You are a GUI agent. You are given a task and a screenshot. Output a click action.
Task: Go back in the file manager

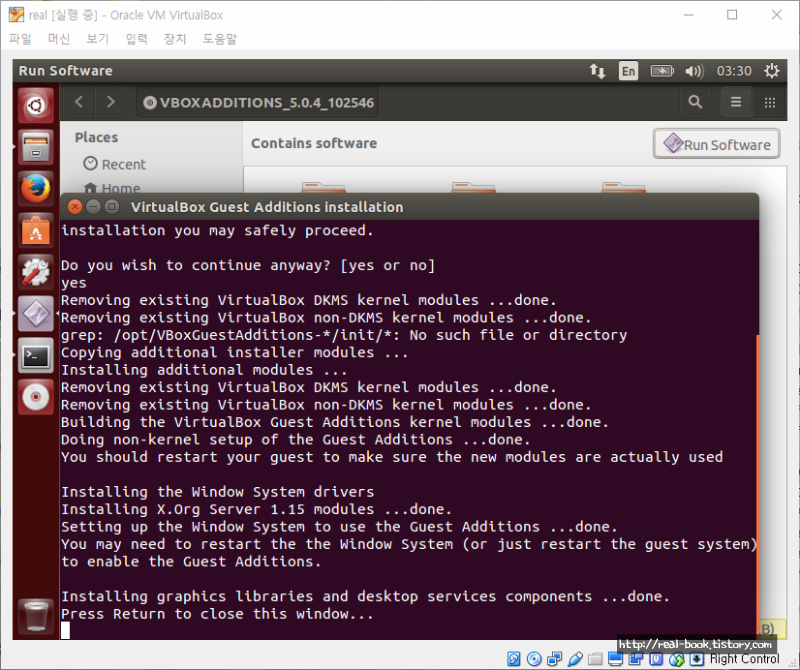(x=79, y=102)
